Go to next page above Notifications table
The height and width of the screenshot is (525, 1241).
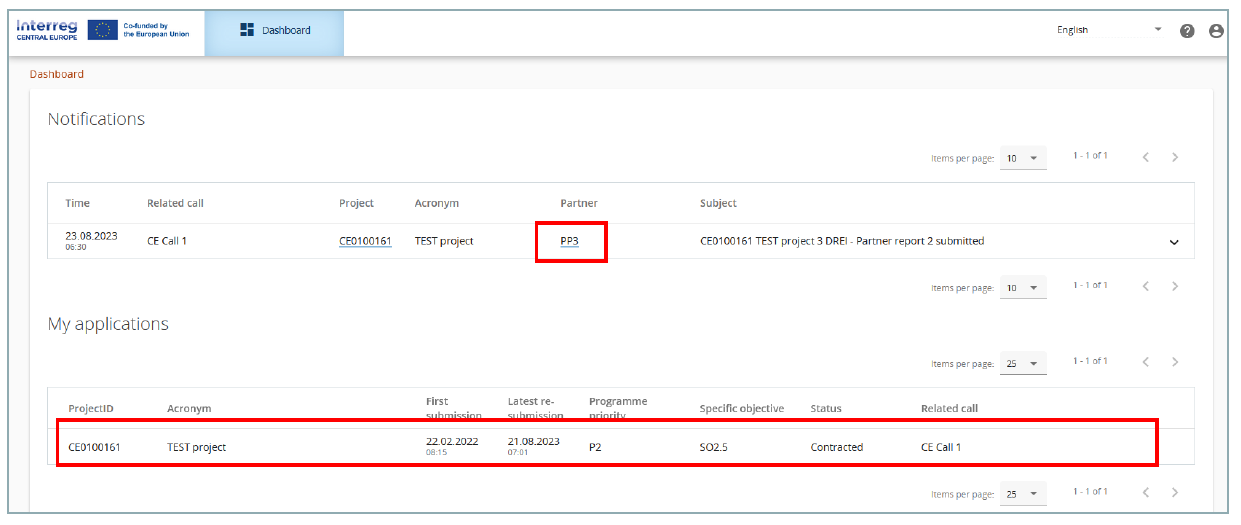(1175, 157)
